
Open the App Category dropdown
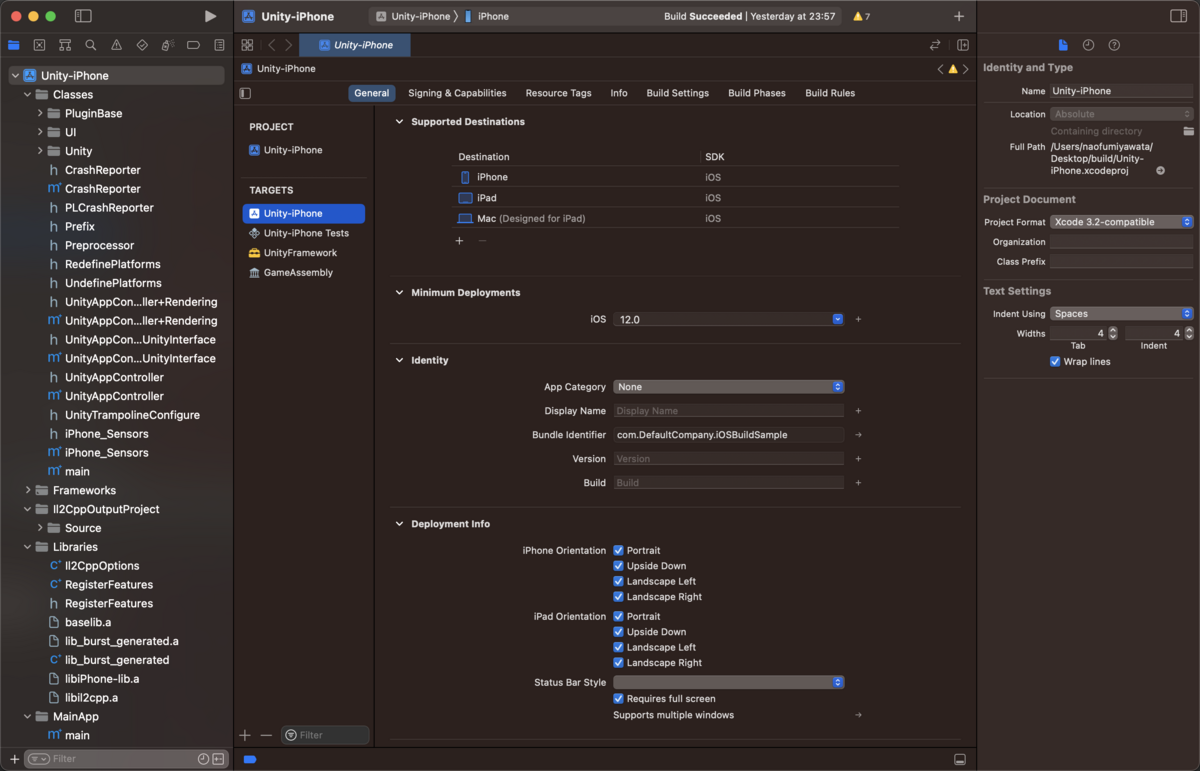pyautogui.click(x=836, y=386)
